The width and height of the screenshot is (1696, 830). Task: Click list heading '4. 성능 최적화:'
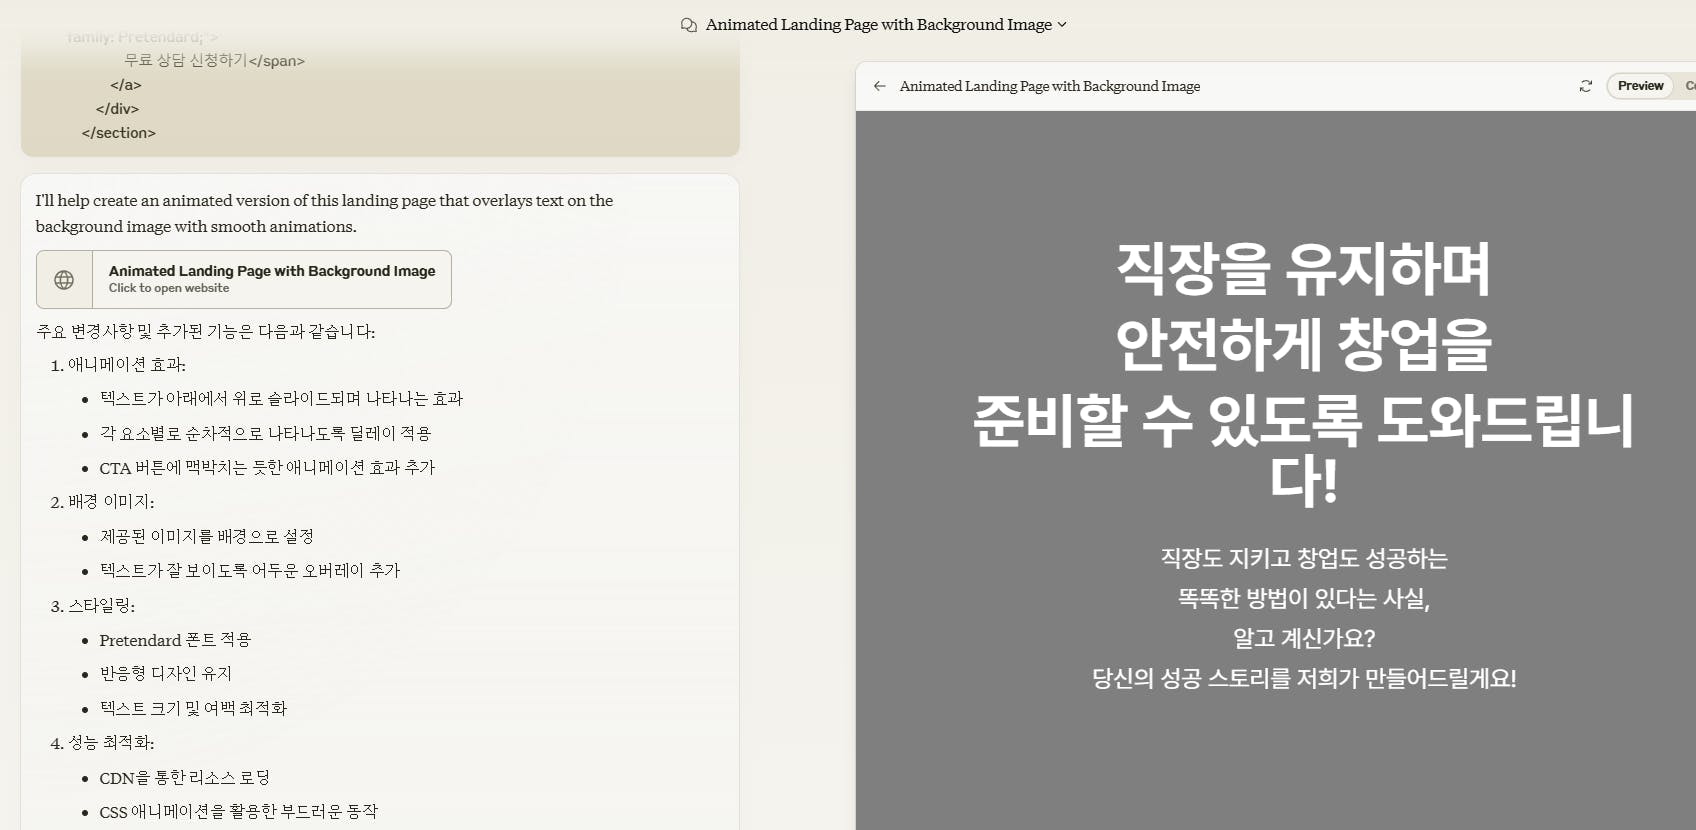click(x=102, y=743)
